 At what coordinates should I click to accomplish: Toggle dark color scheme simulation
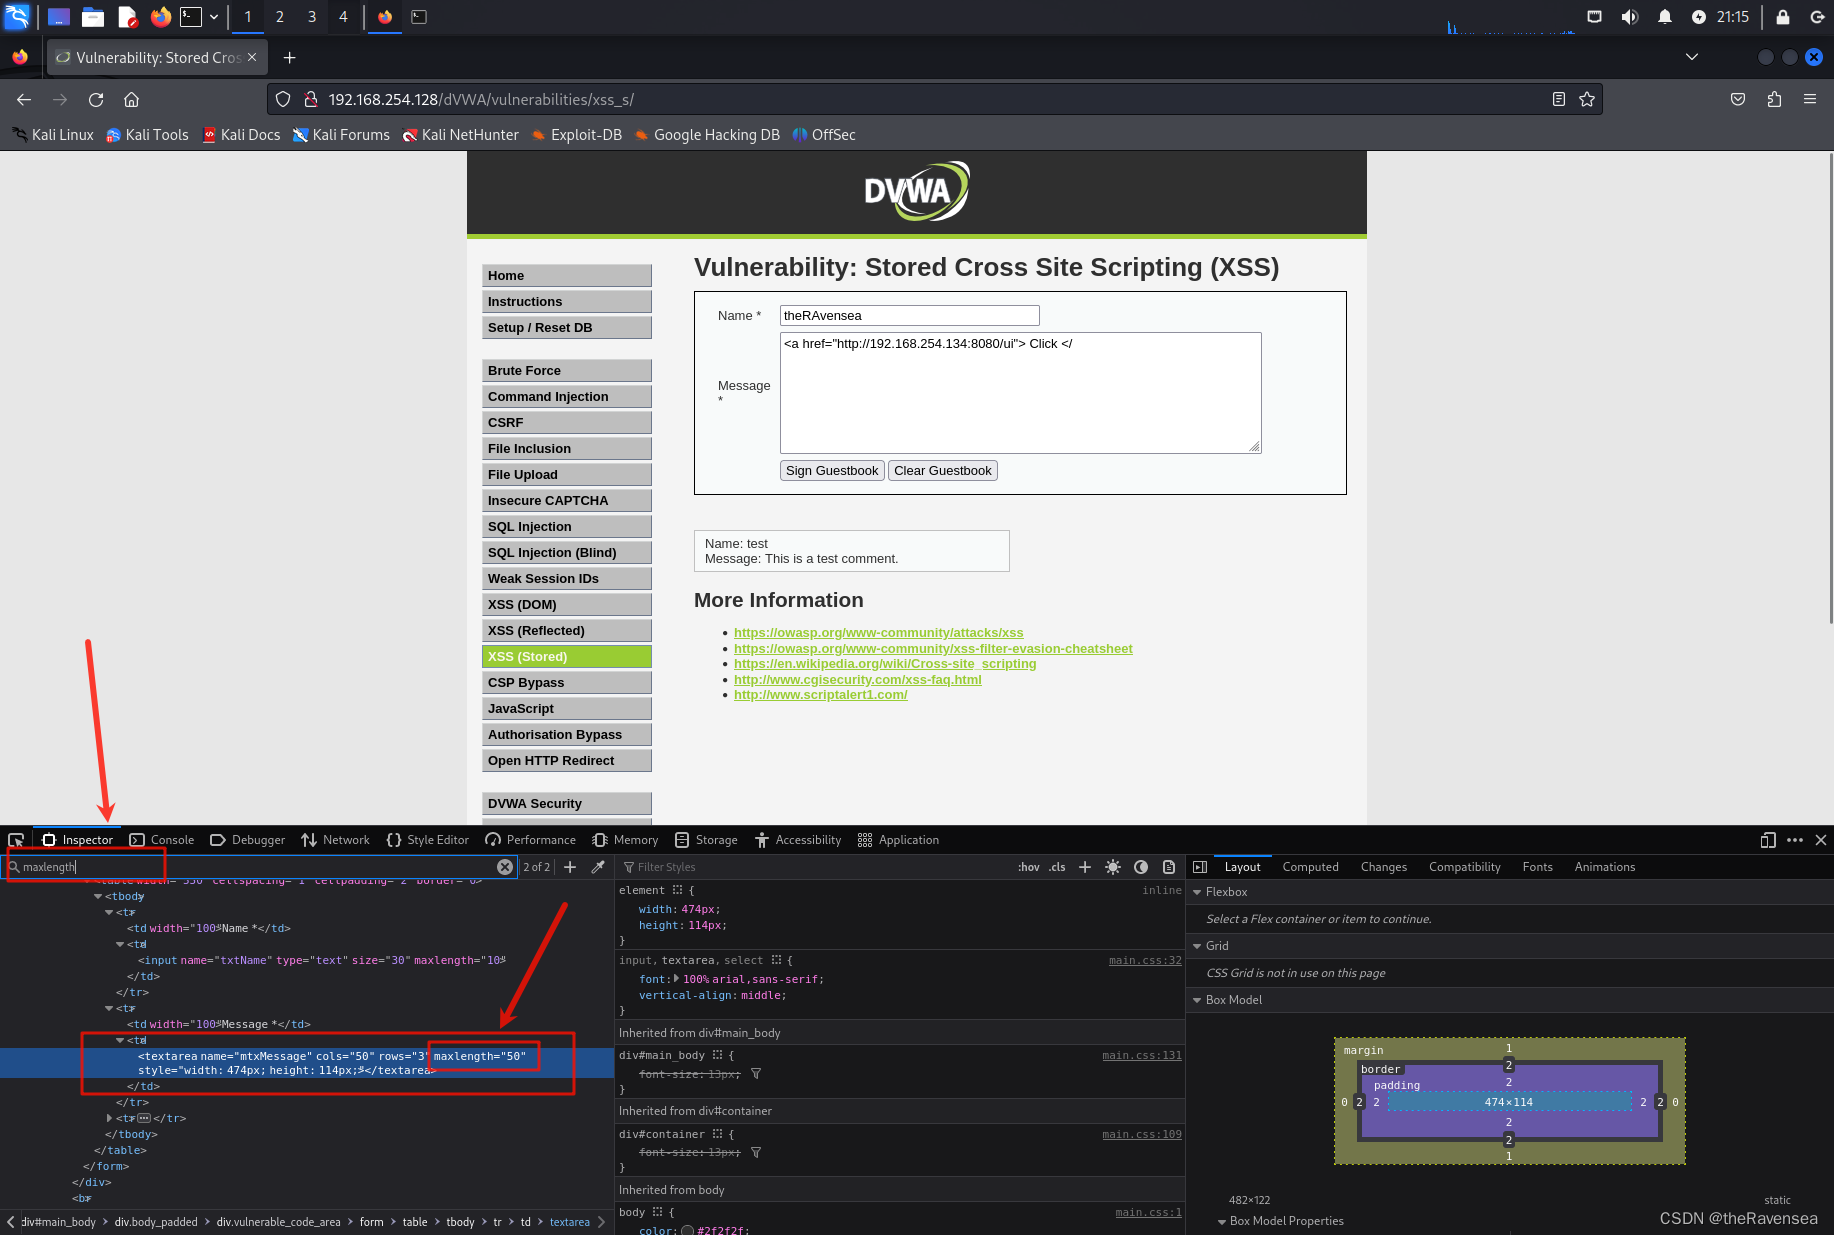pos(1141,867)
